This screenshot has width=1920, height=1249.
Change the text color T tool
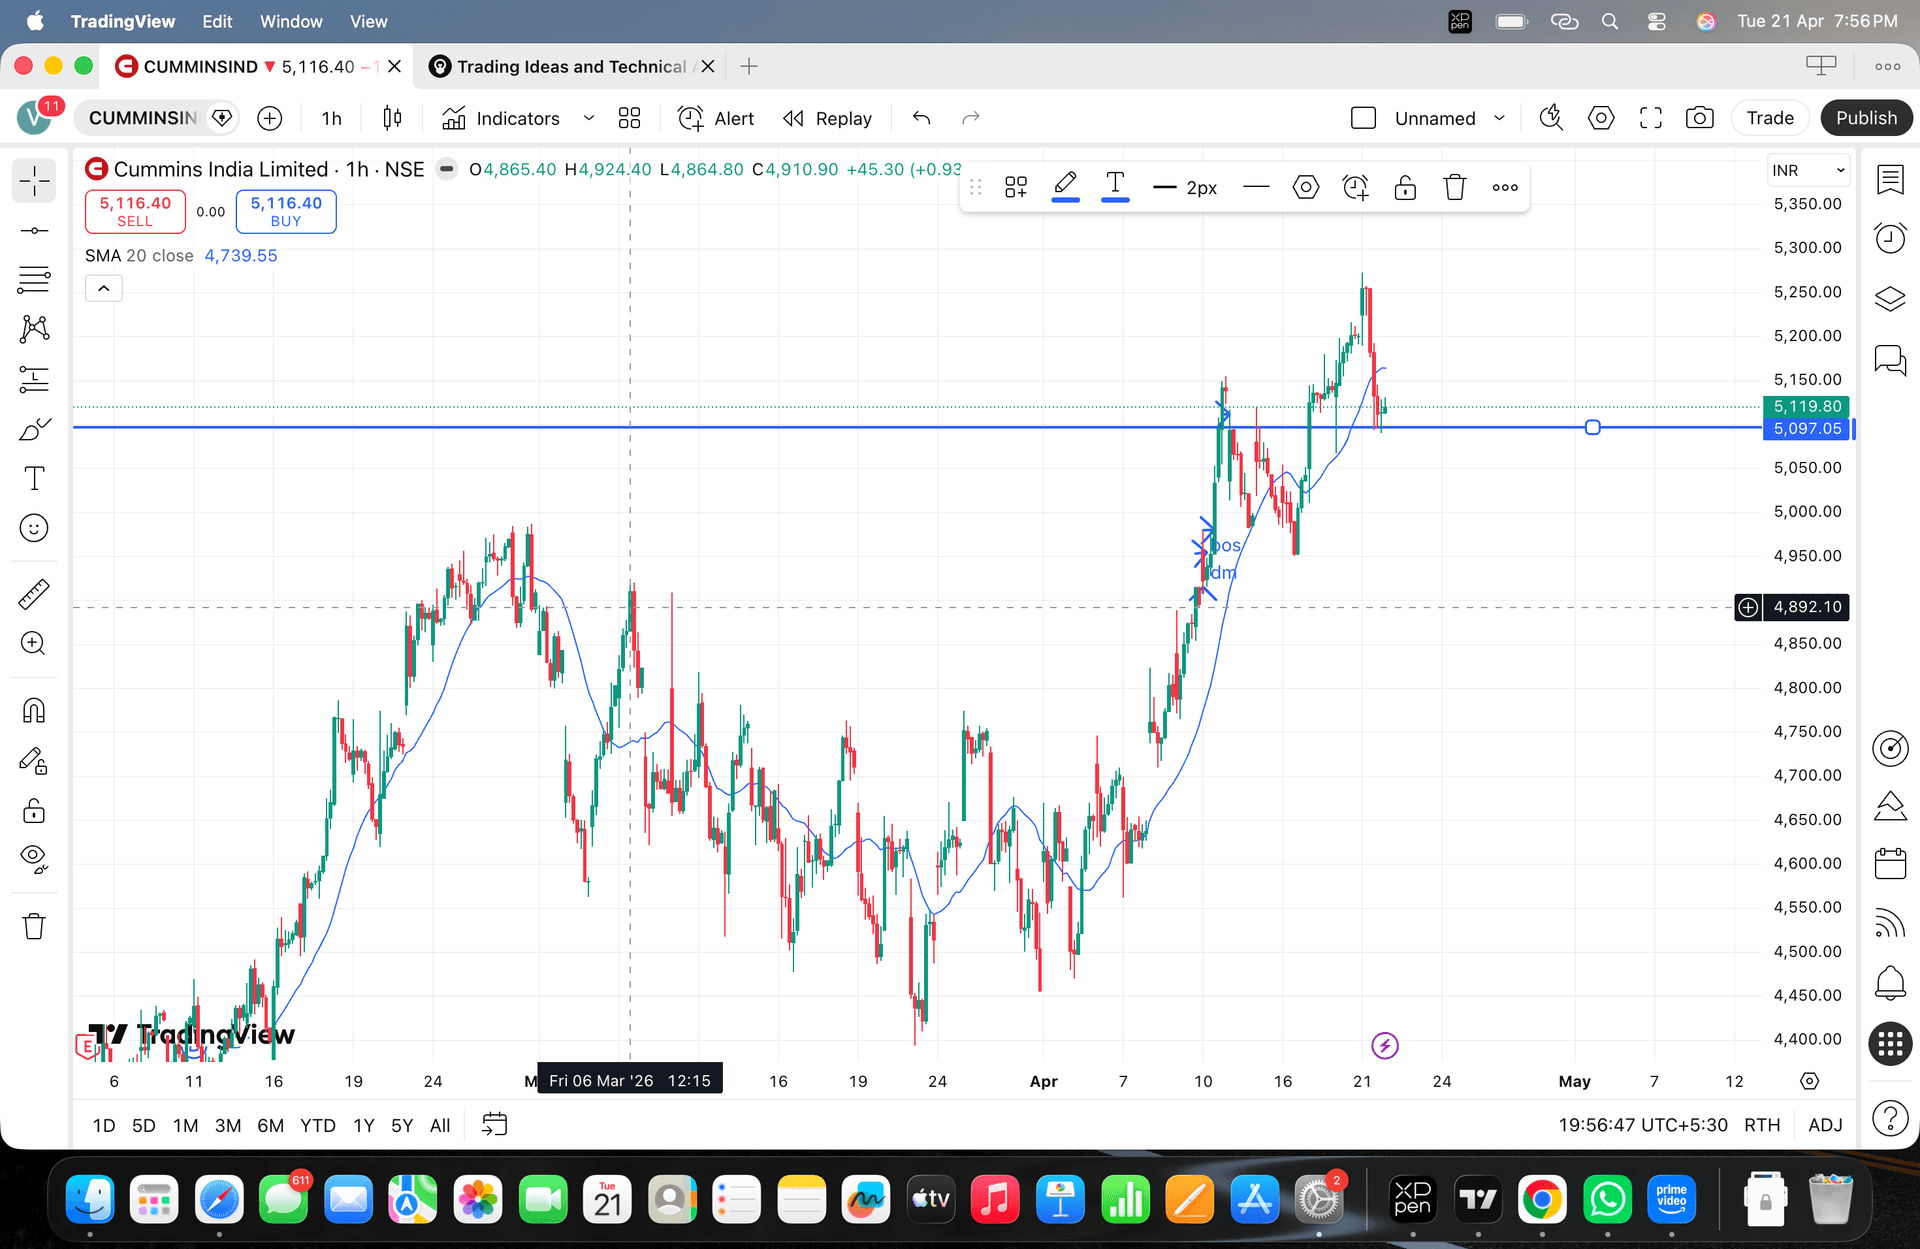coord(1115,187)
